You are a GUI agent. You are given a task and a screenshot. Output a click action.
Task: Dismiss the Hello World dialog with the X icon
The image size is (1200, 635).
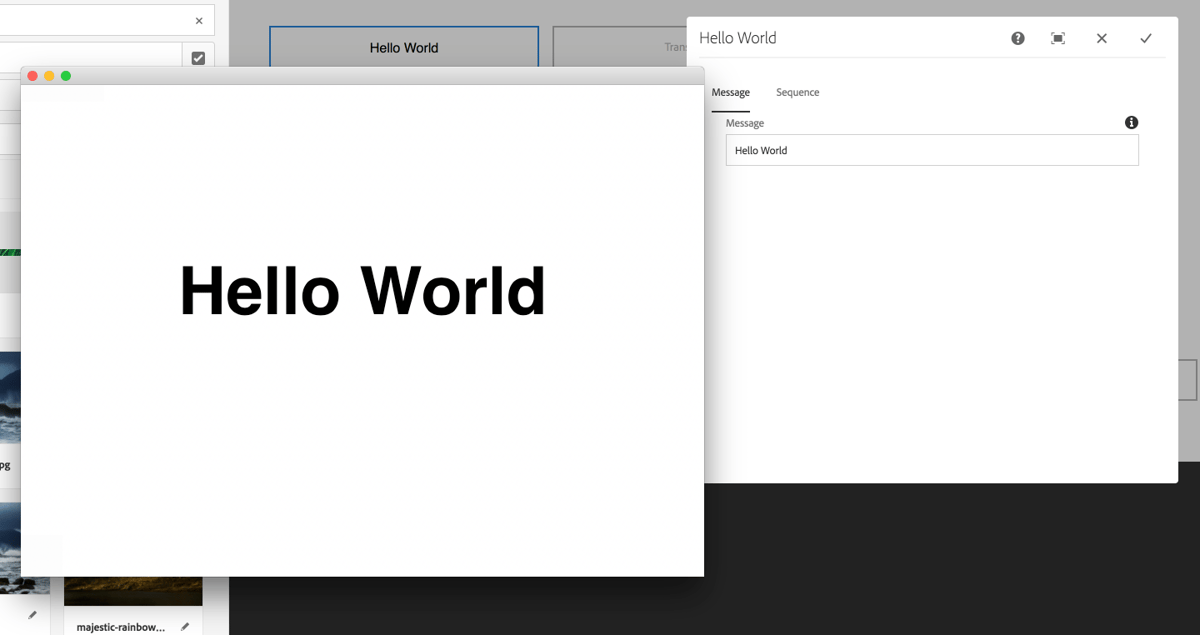[x=1101, y=38]
